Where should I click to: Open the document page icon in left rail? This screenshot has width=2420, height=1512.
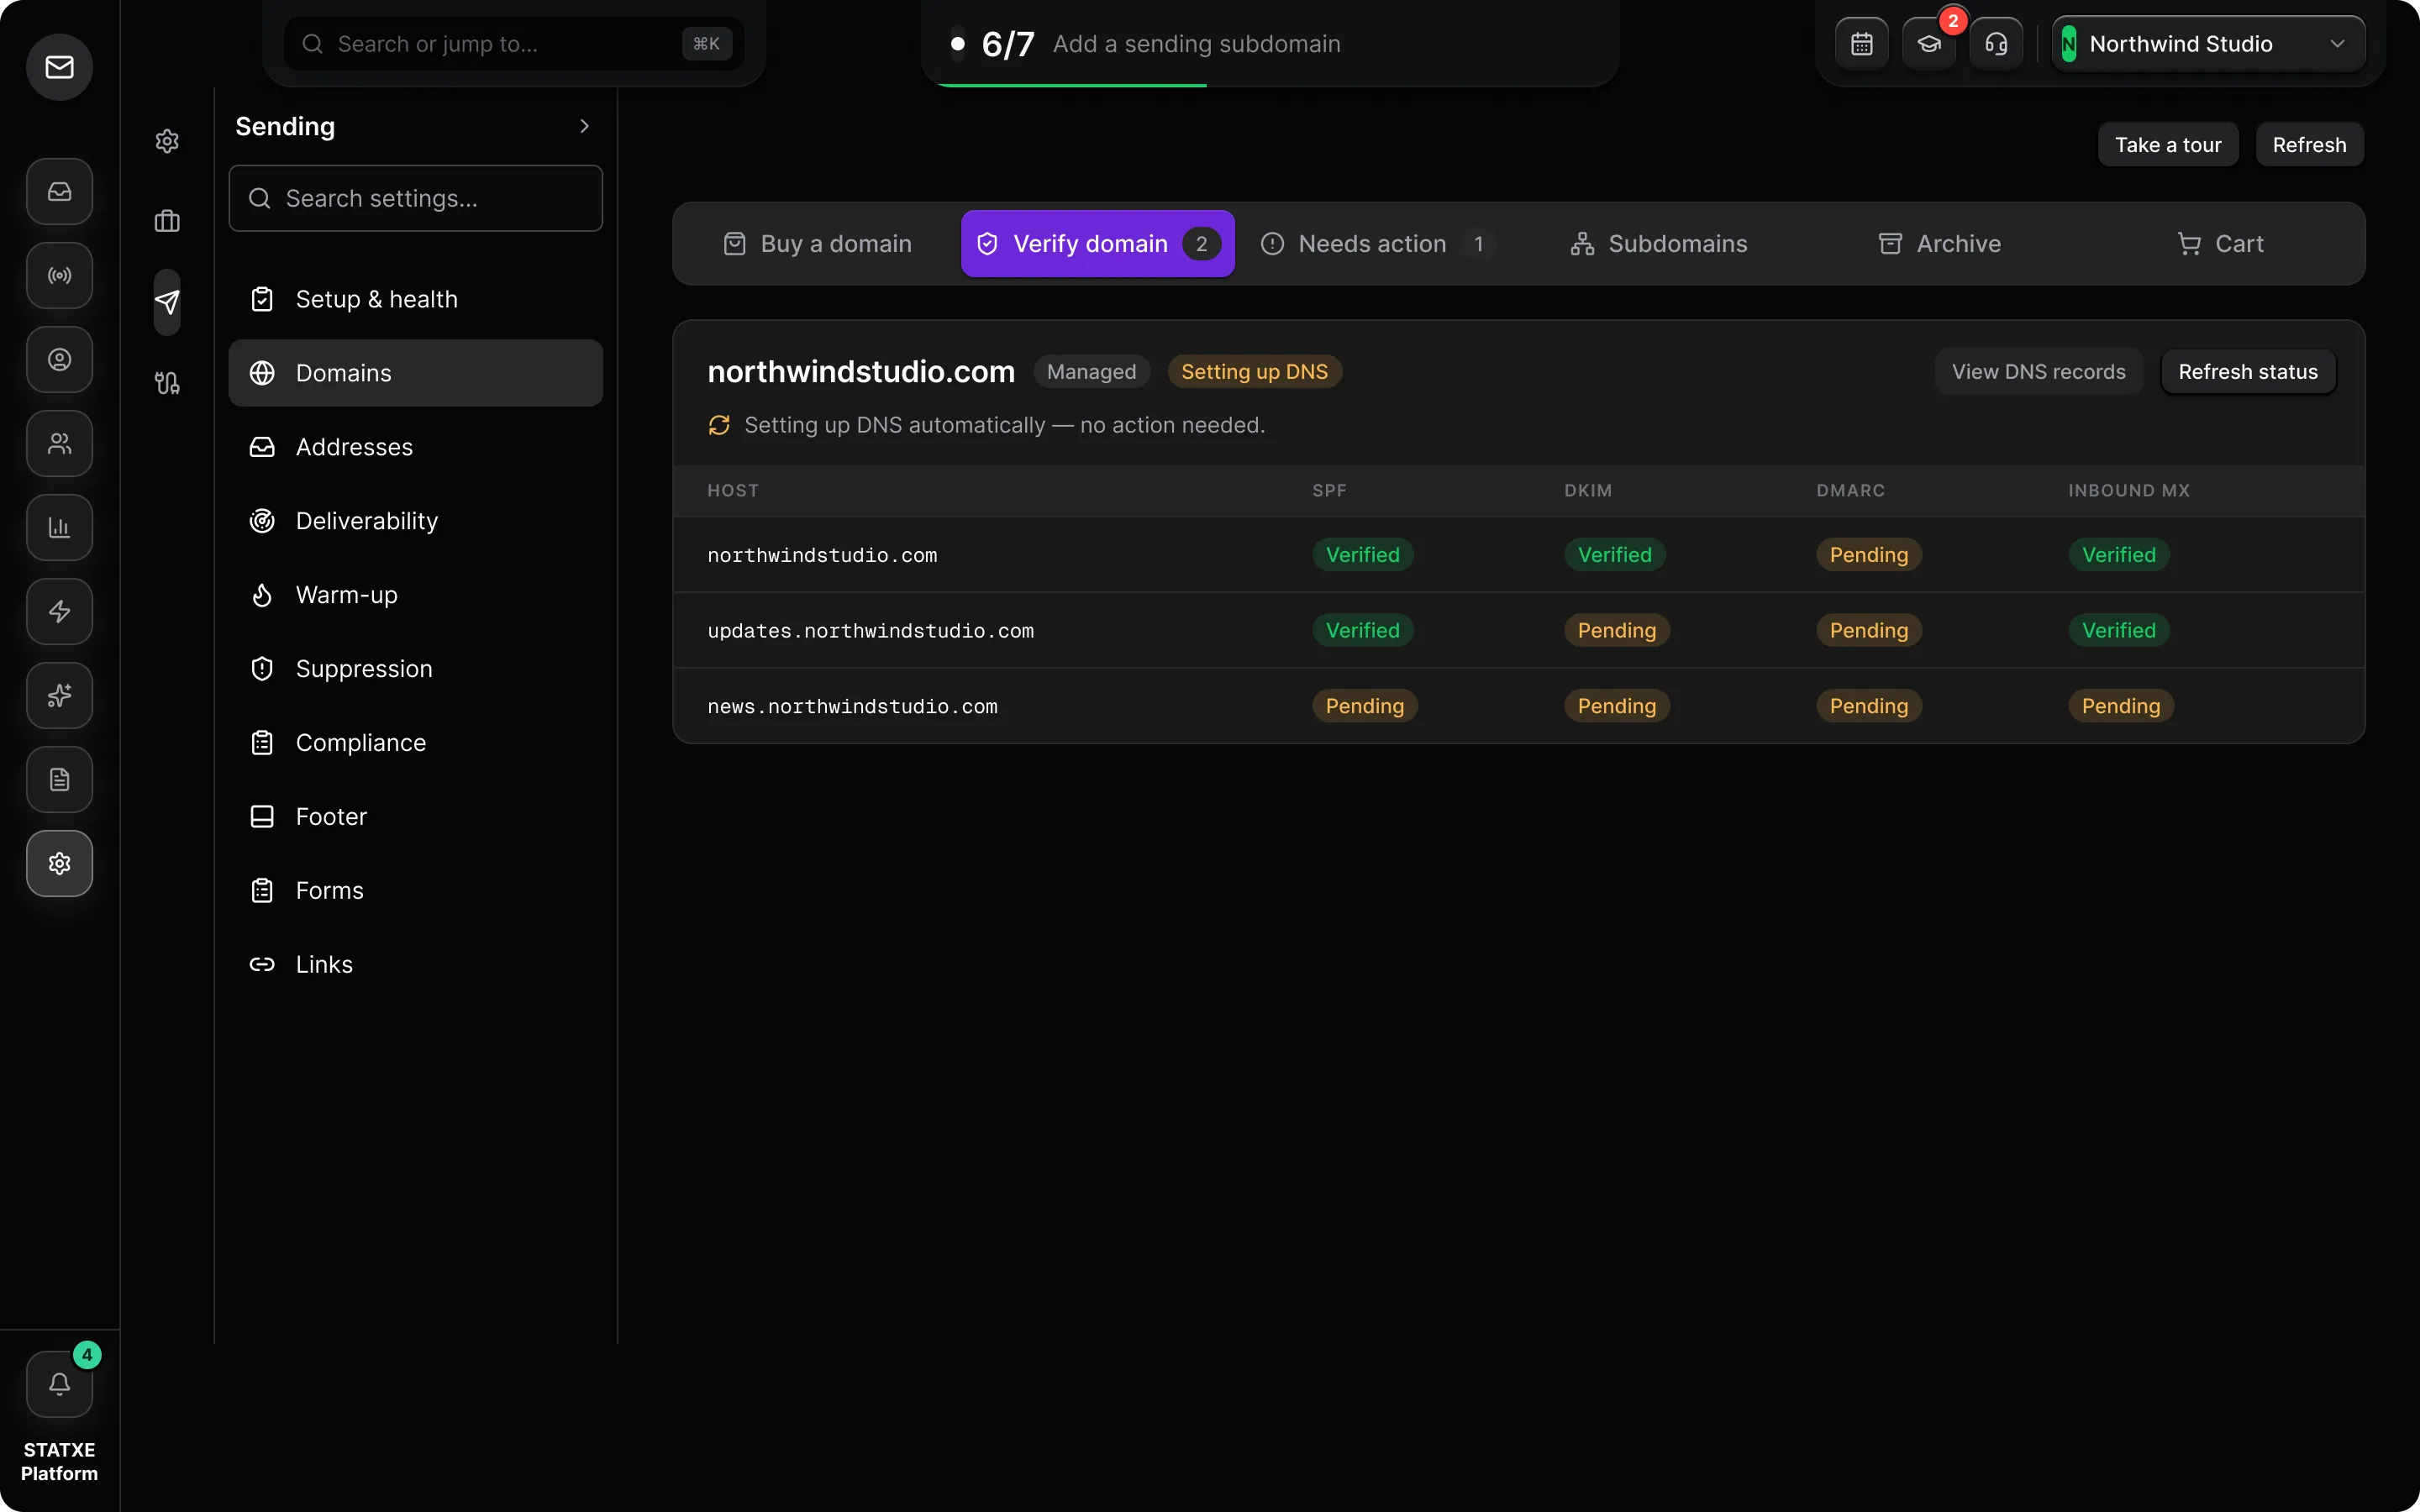coord(59,779)
